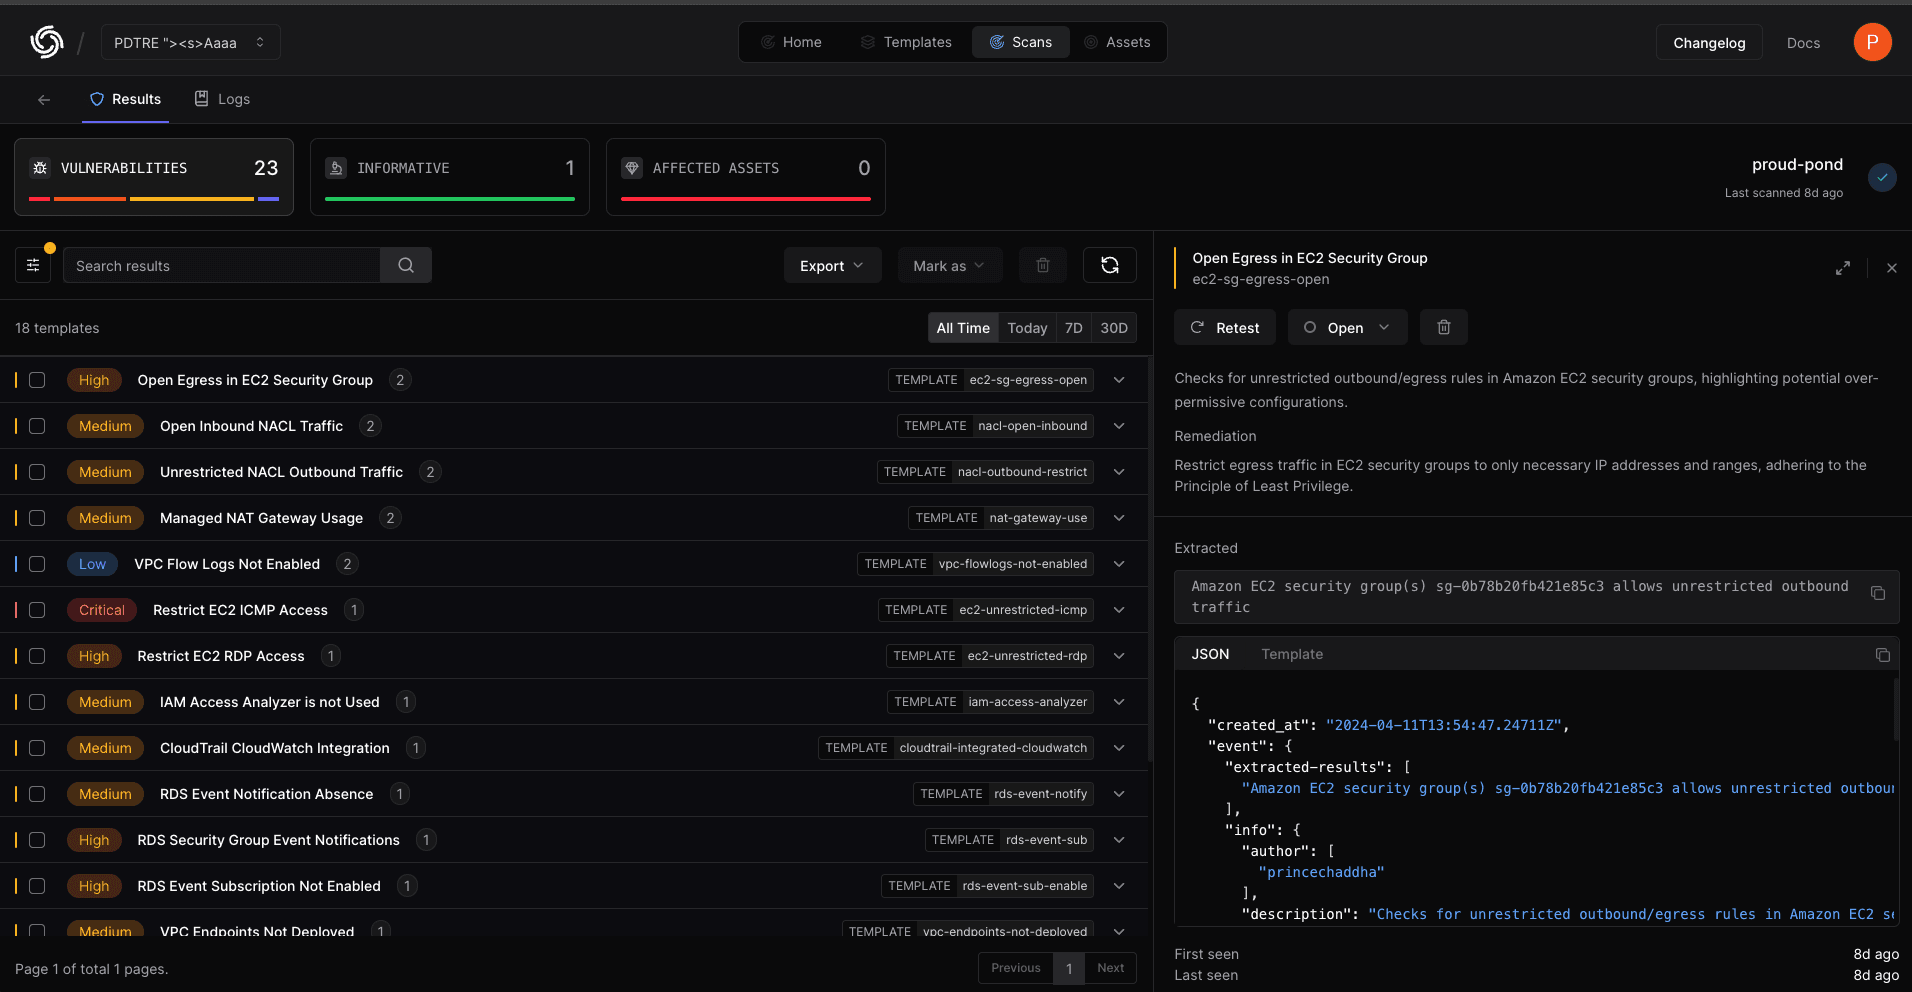Open the status dropdown showing Open
This screenshot has height=992, width=1912.
1347,328
